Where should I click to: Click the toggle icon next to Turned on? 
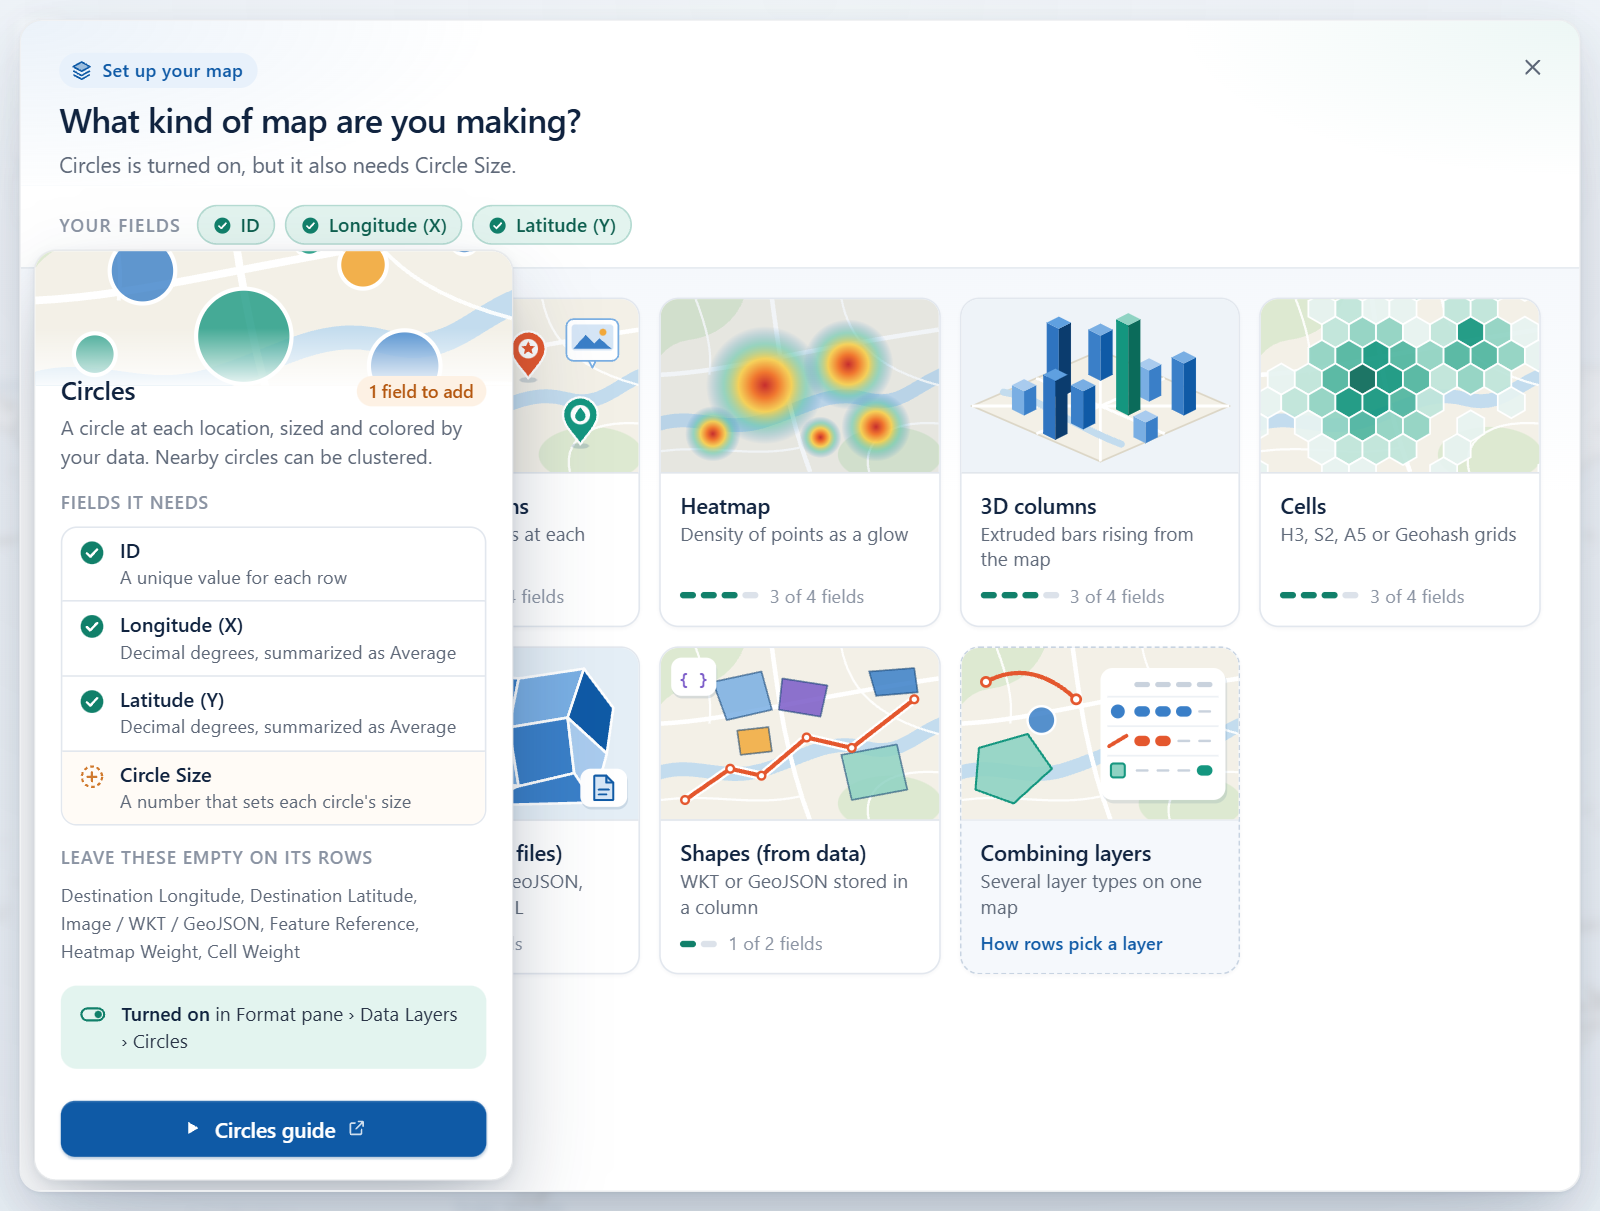click(93, 1014)
